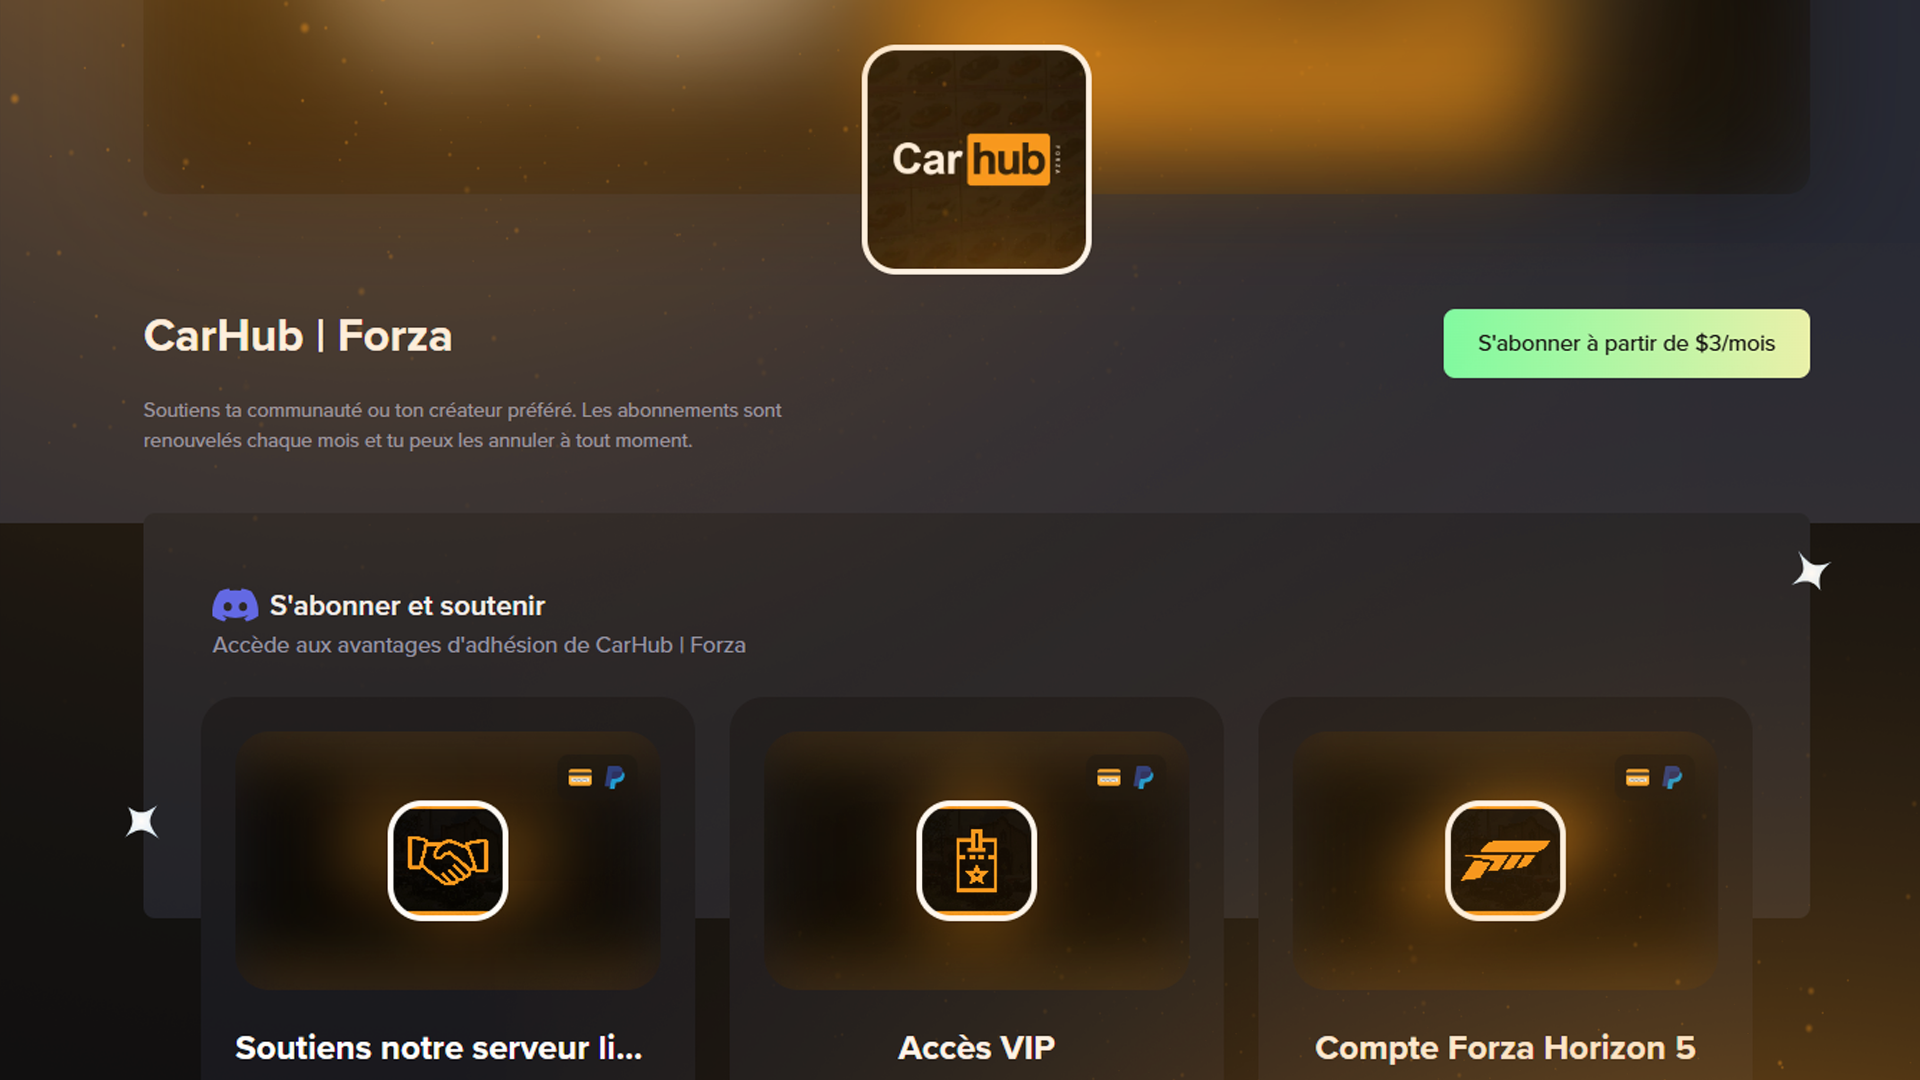Viewport: 1920px width, 1080px height.
Task: Click the credit card icon on Forza Horizon 5 card
Action: pos(1637,778)
